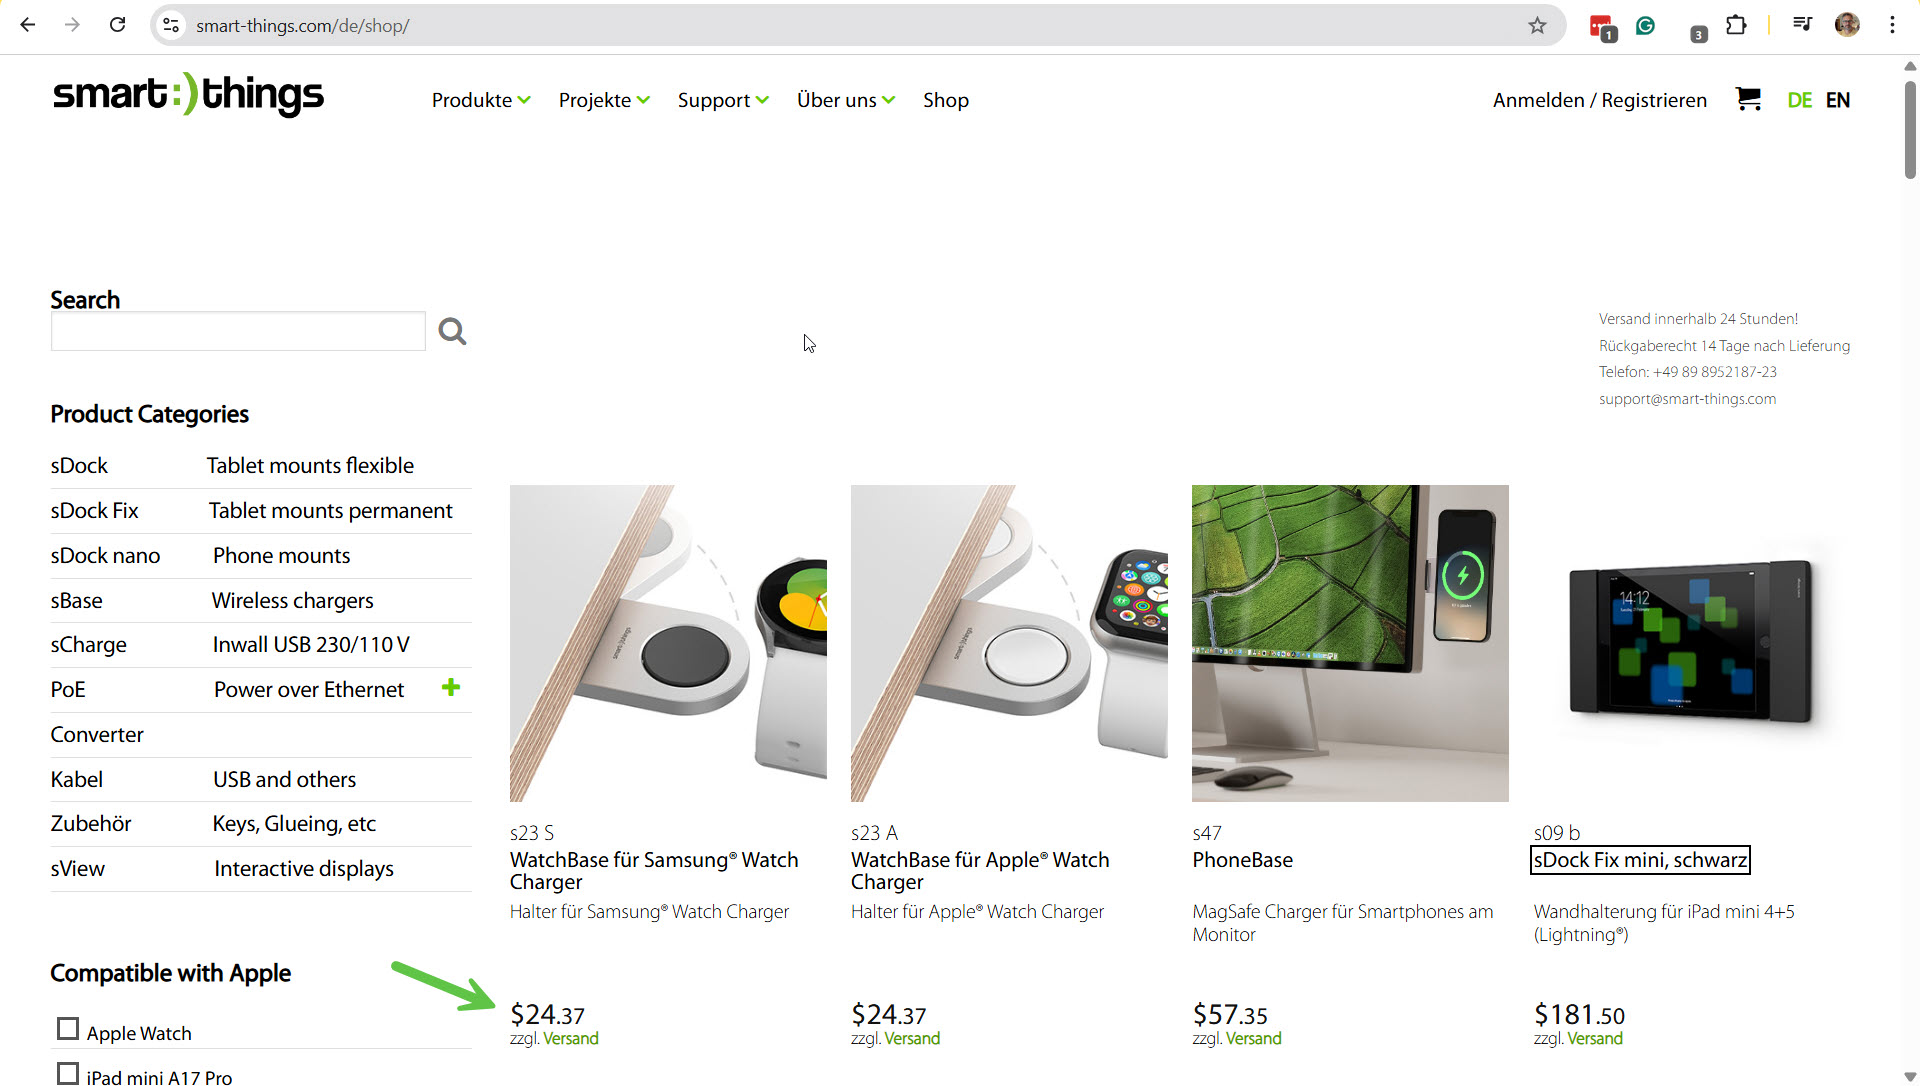The image size is (1920, 1086).
Task: Expand the Über uns dropdown menu
Action: (846, 100)
